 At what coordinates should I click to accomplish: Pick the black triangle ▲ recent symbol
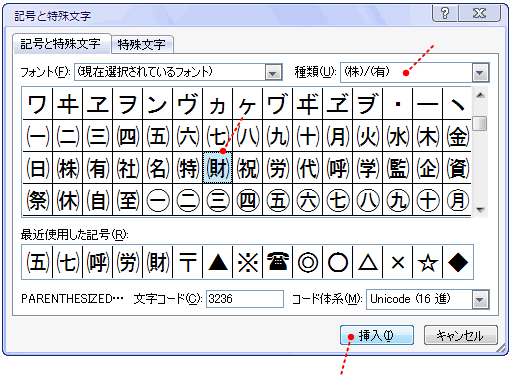click(218, 262)
